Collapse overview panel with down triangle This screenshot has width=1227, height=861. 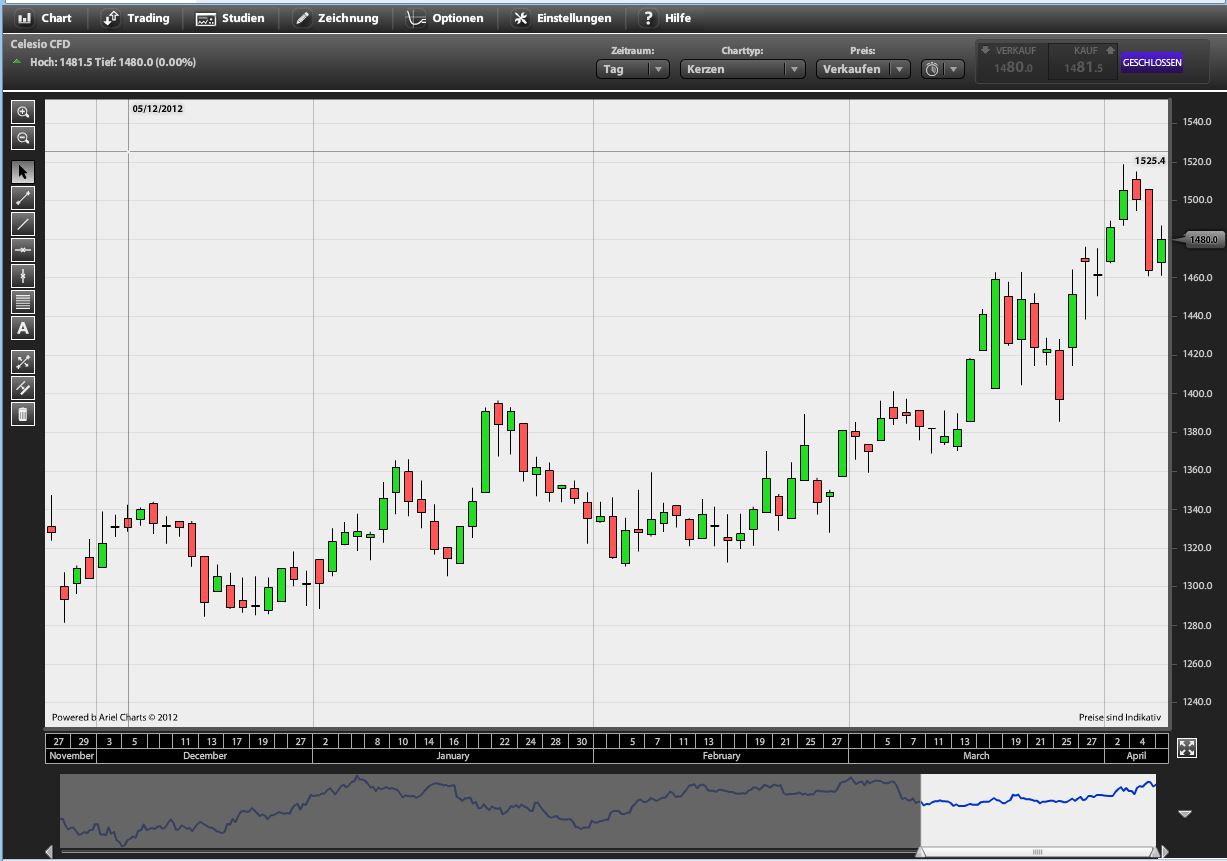1185,814
